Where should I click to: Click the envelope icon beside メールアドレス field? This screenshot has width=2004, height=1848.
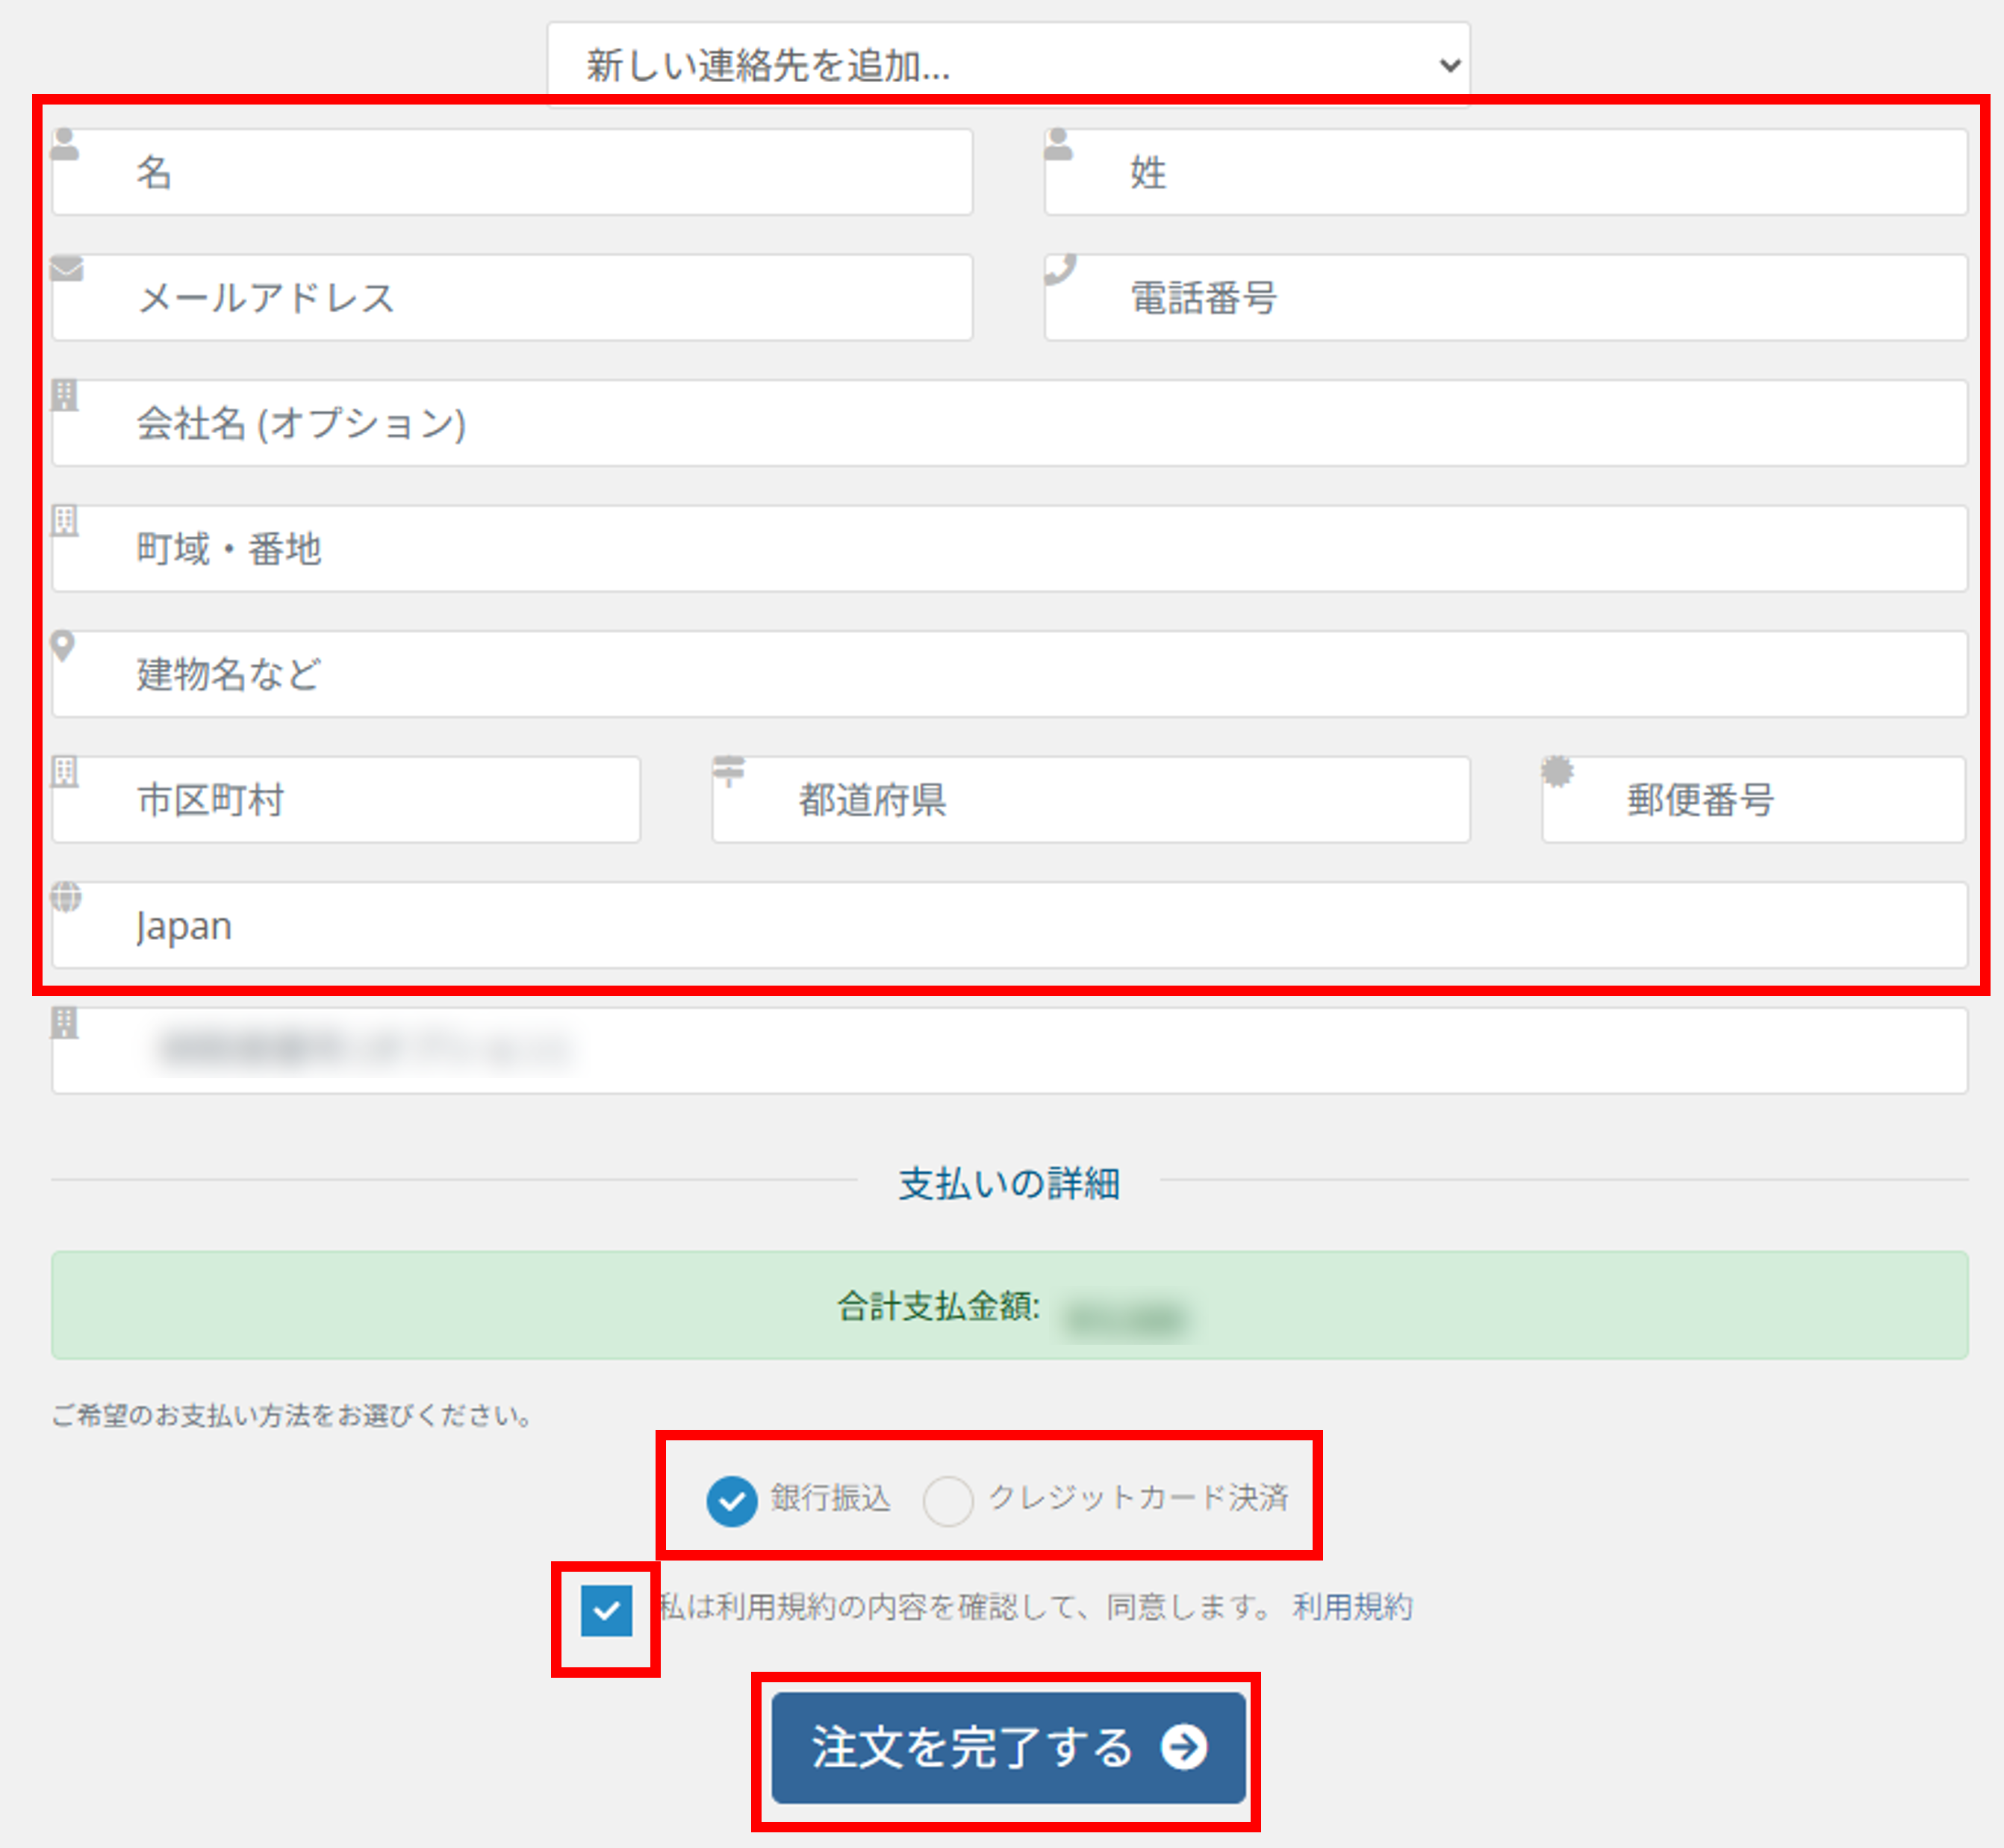coord(67,268)
